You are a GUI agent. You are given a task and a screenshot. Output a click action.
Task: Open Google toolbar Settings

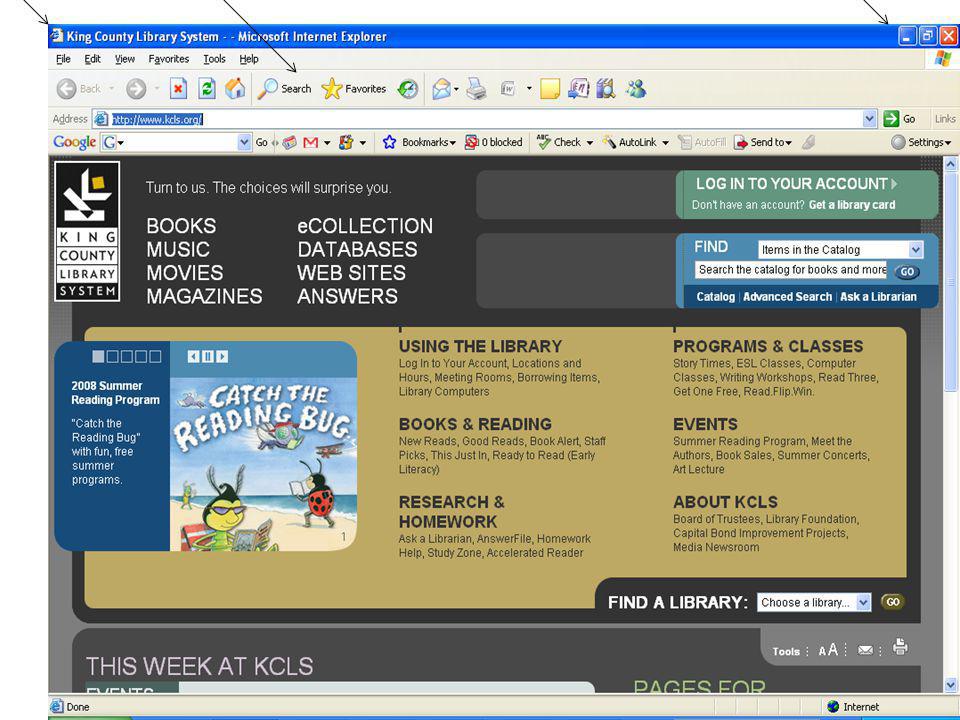[x=921, y=143]
